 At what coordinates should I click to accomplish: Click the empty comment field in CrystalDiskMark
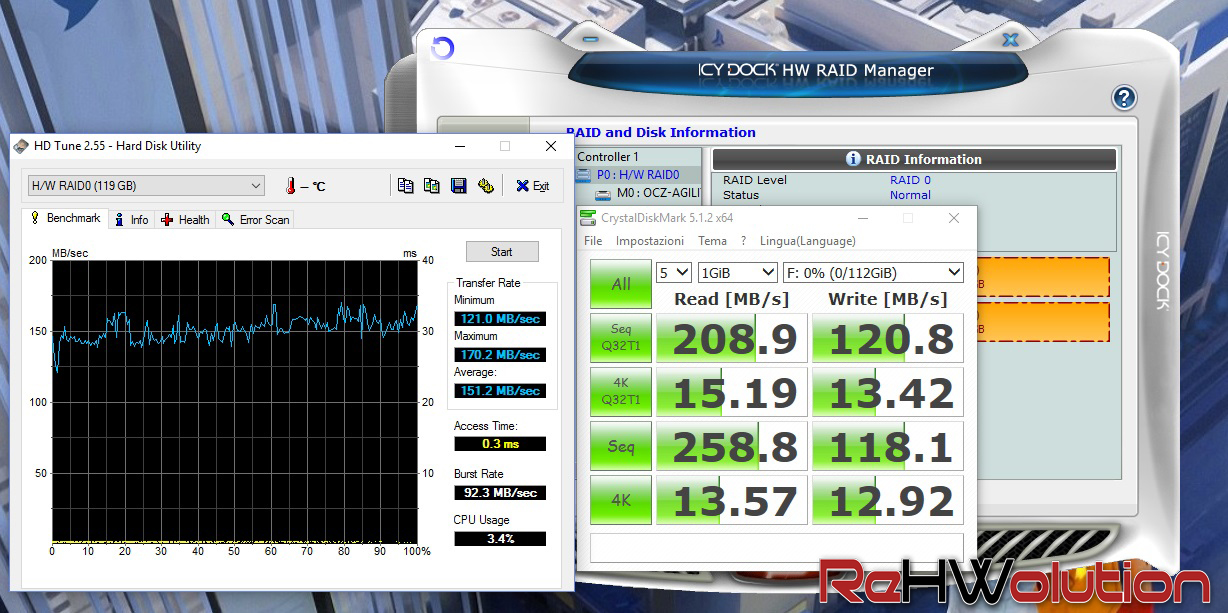point(777,548)
